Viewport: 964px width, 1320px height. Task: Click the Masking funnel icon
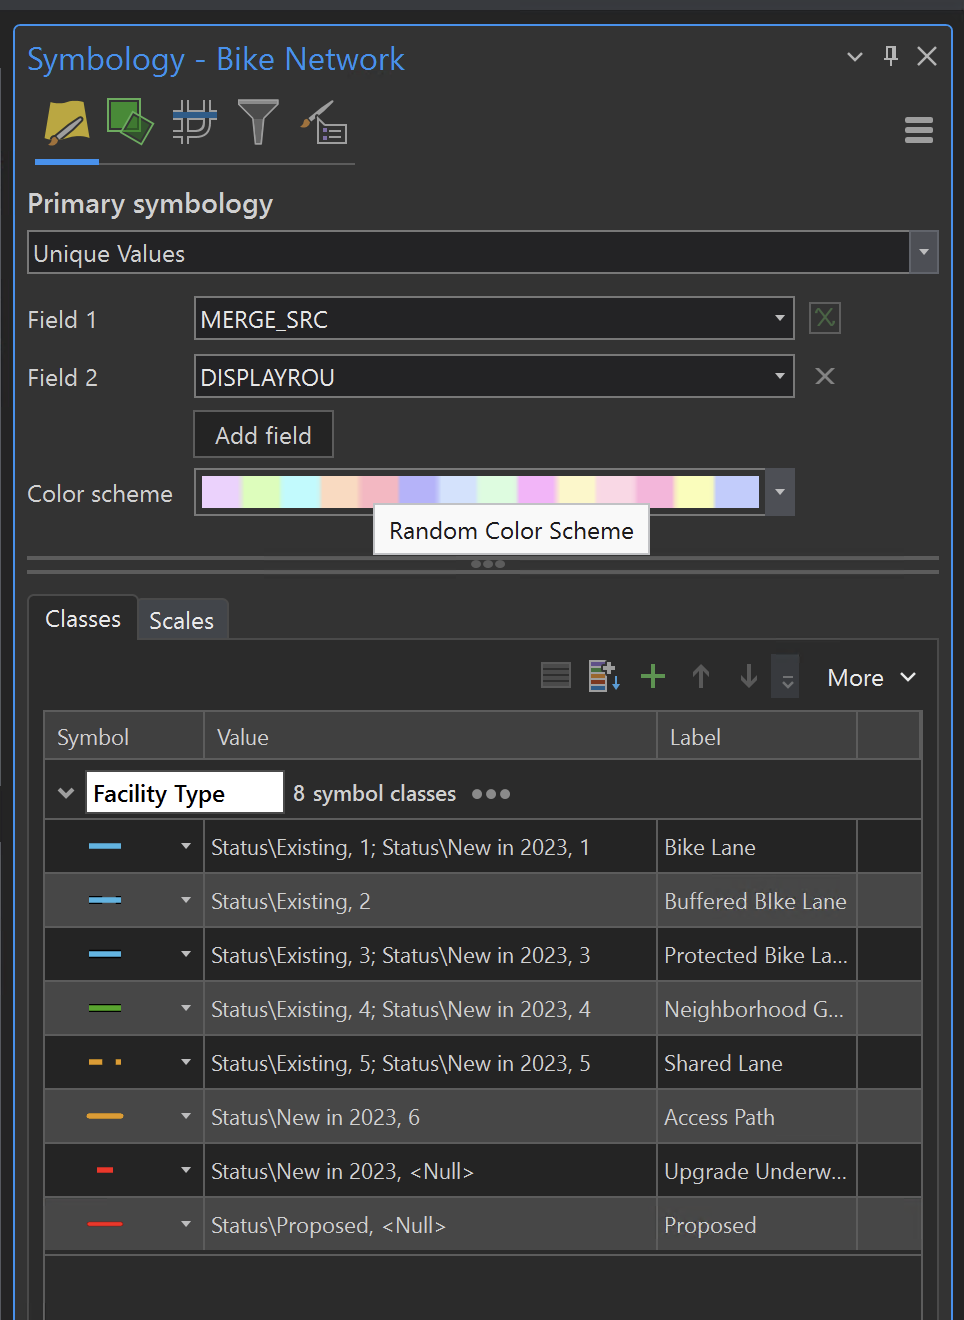pos(258,121)
